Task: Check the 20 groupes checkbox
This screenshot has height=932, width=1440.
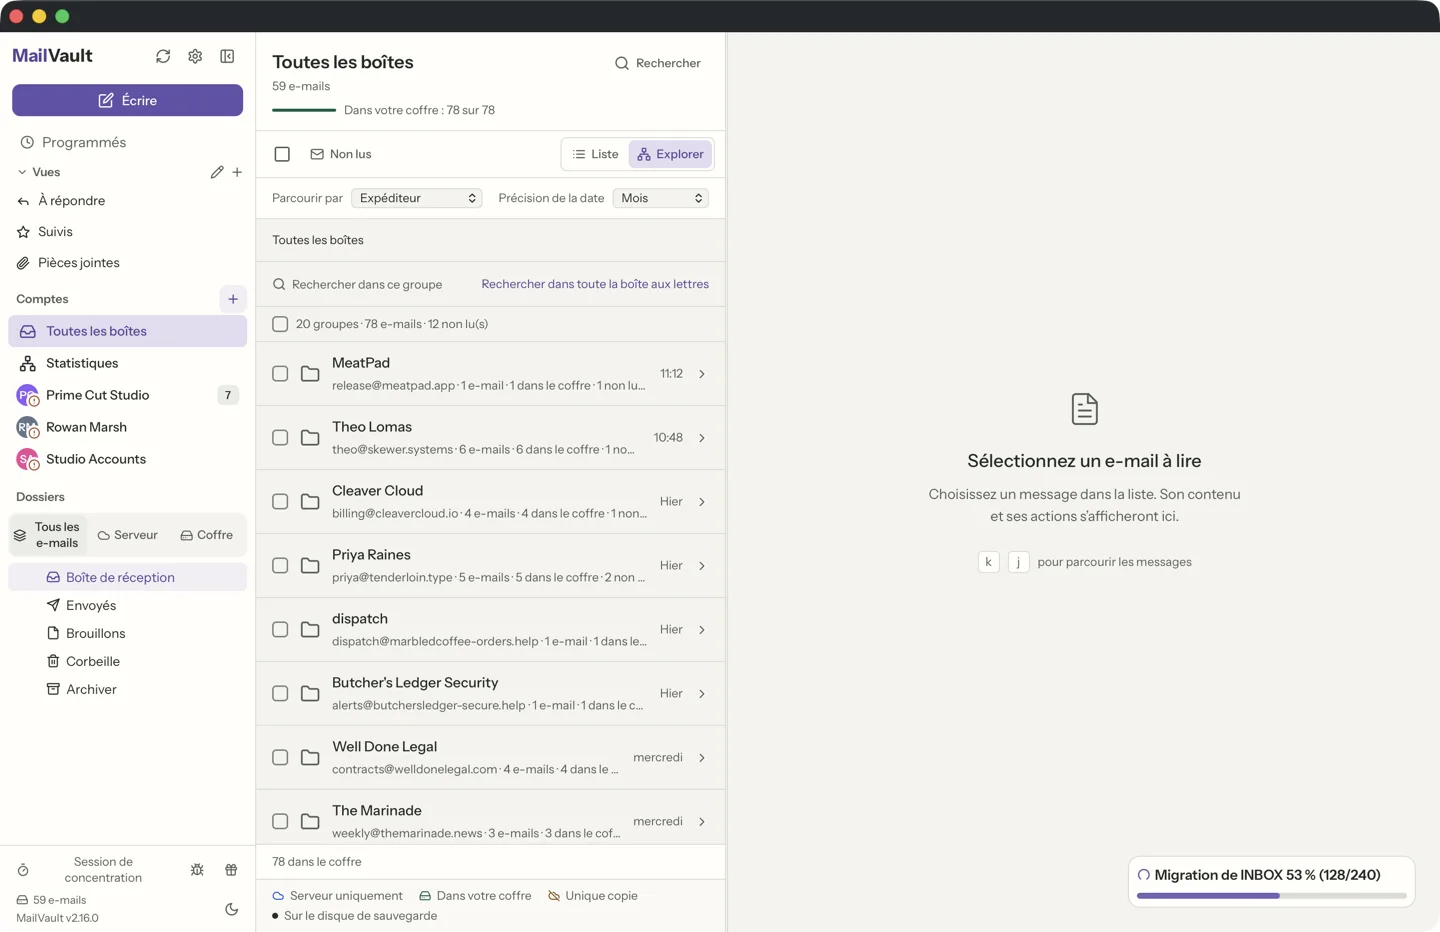Action: (x=280, y=324)
